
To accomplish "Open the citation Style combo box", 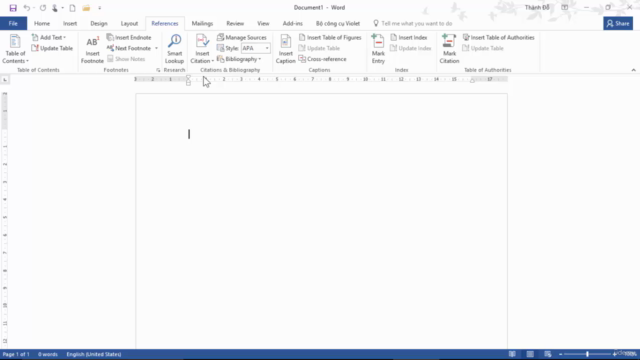I will pyautogui.click(x=255, y=48).
